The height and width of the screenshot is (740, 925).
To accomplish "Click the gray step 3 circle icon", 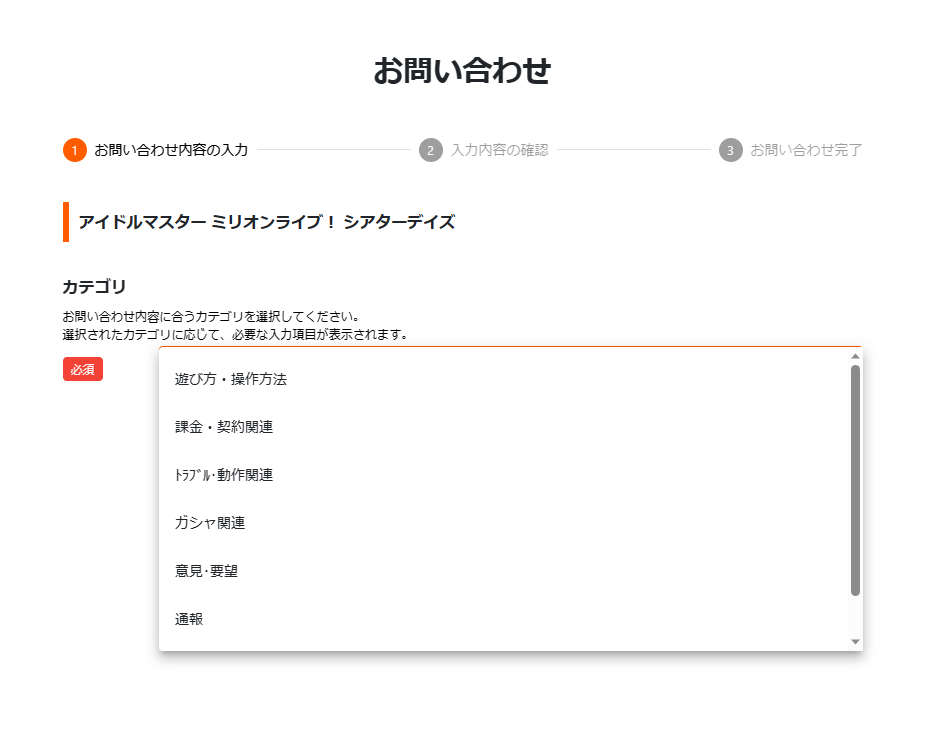I will pos(730,150).
